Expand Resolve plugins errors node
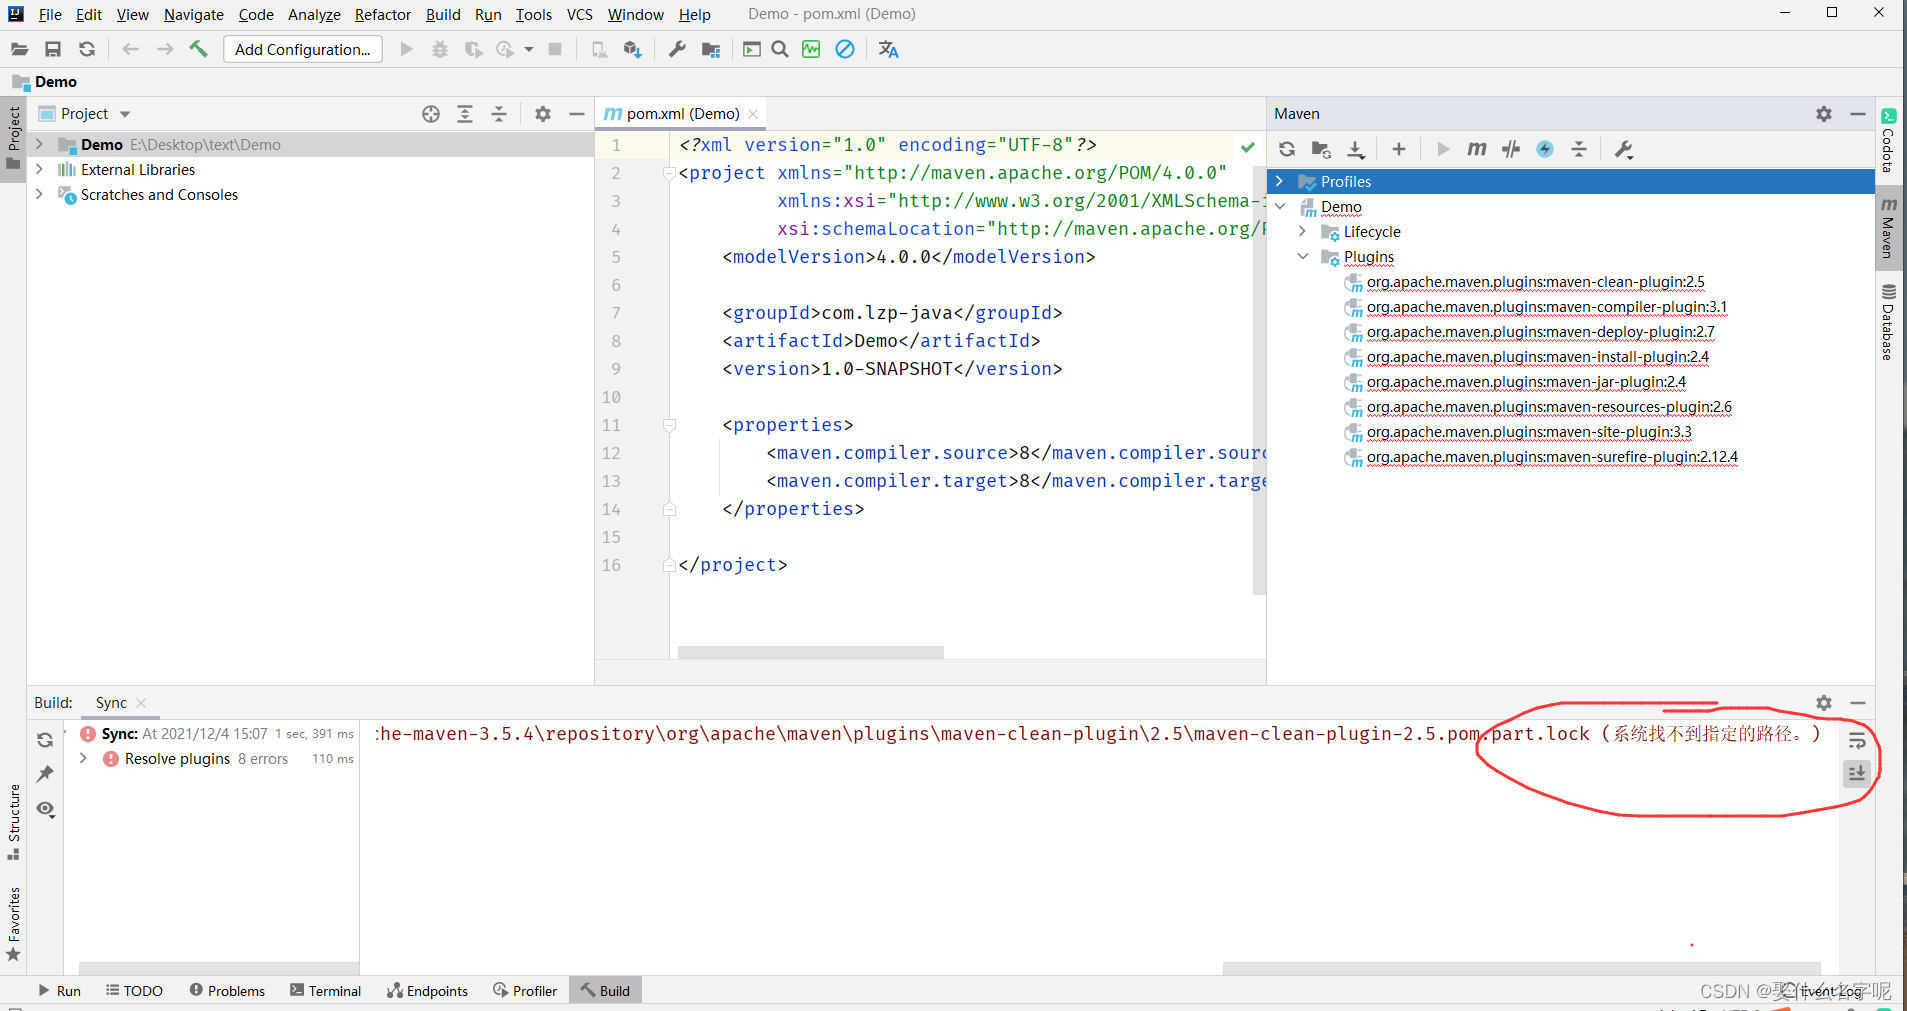The height and width of the screenshot is (1011, 1907). pyautogui.click(x=83, y=758)
